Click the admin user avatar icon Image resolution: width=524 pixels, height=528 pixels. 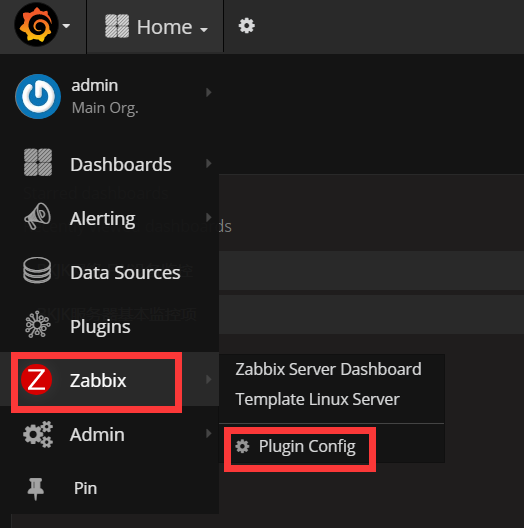(38, 96)
